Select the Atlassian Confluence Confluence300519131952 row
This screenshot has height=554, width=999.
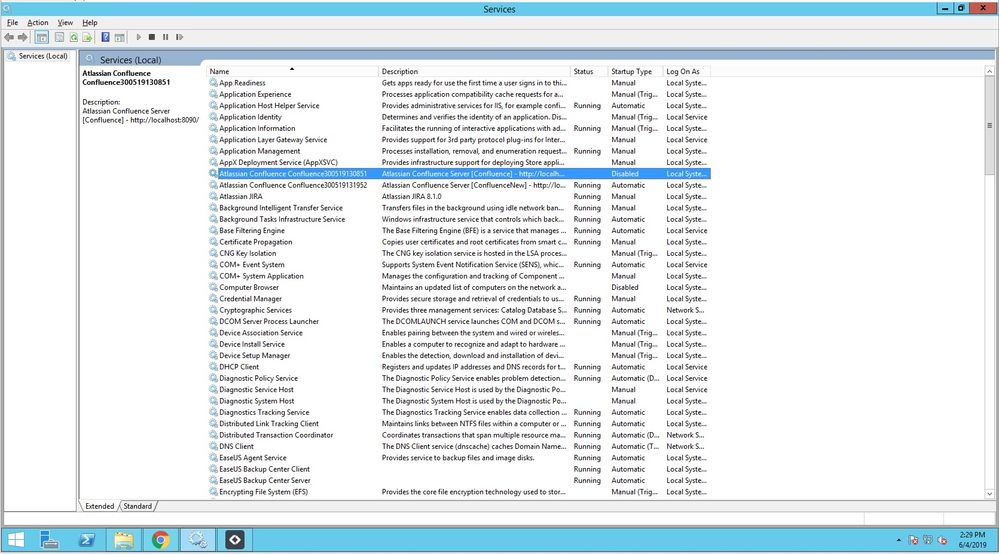click(x=459, y=185)
